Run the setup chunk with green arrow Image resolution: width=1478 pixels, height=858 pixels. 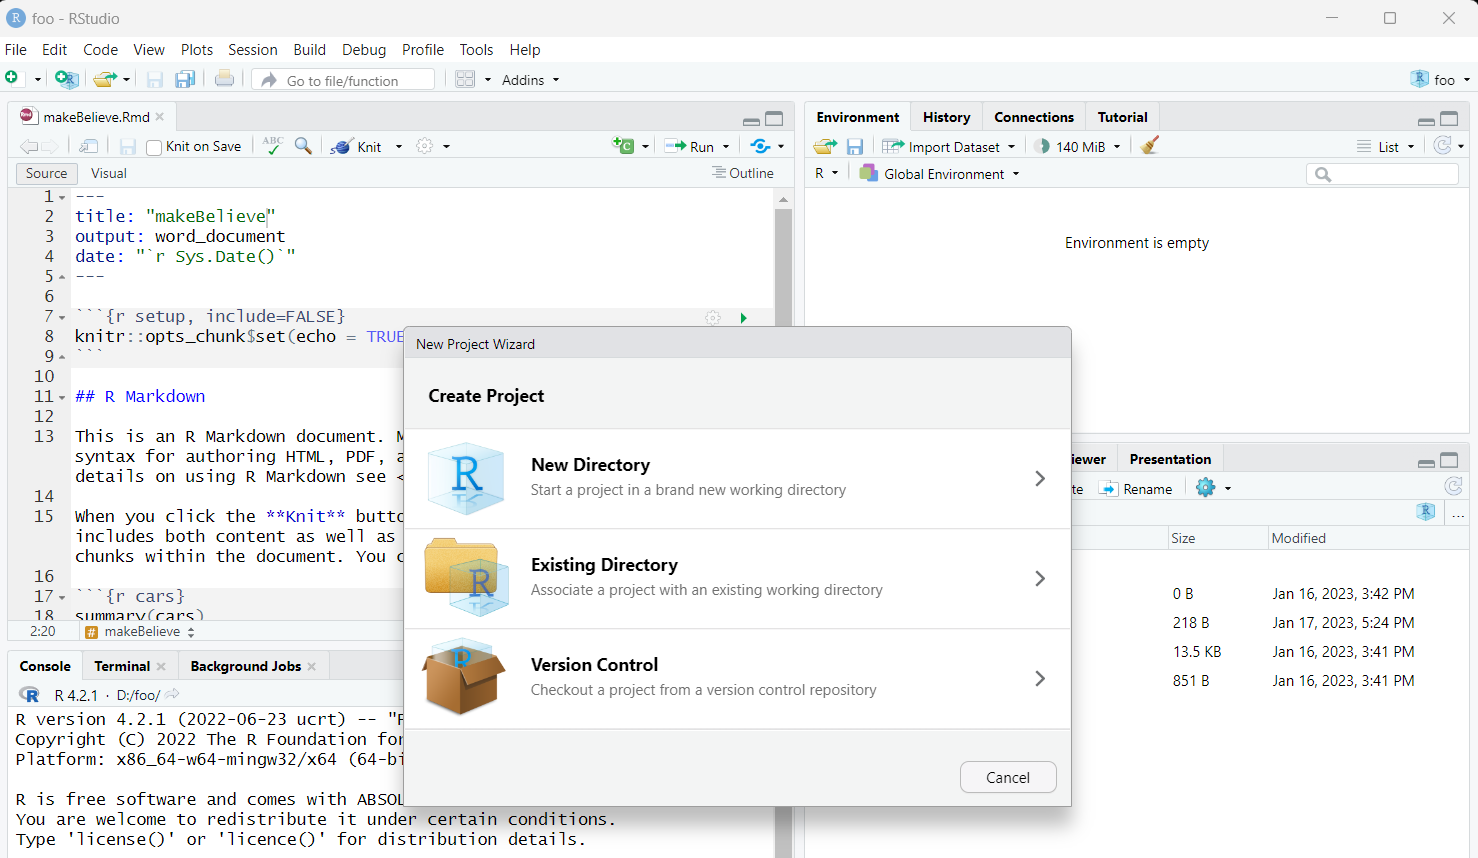[x=743, y=318]
